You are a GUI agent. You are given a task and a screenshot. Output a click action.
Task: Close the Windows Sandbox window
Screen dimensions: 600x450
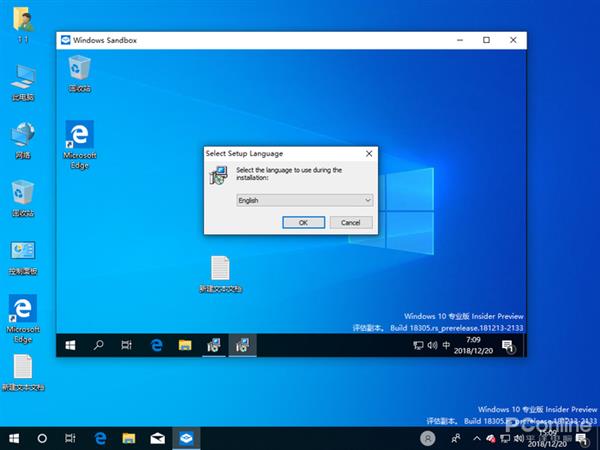[514, 40]
